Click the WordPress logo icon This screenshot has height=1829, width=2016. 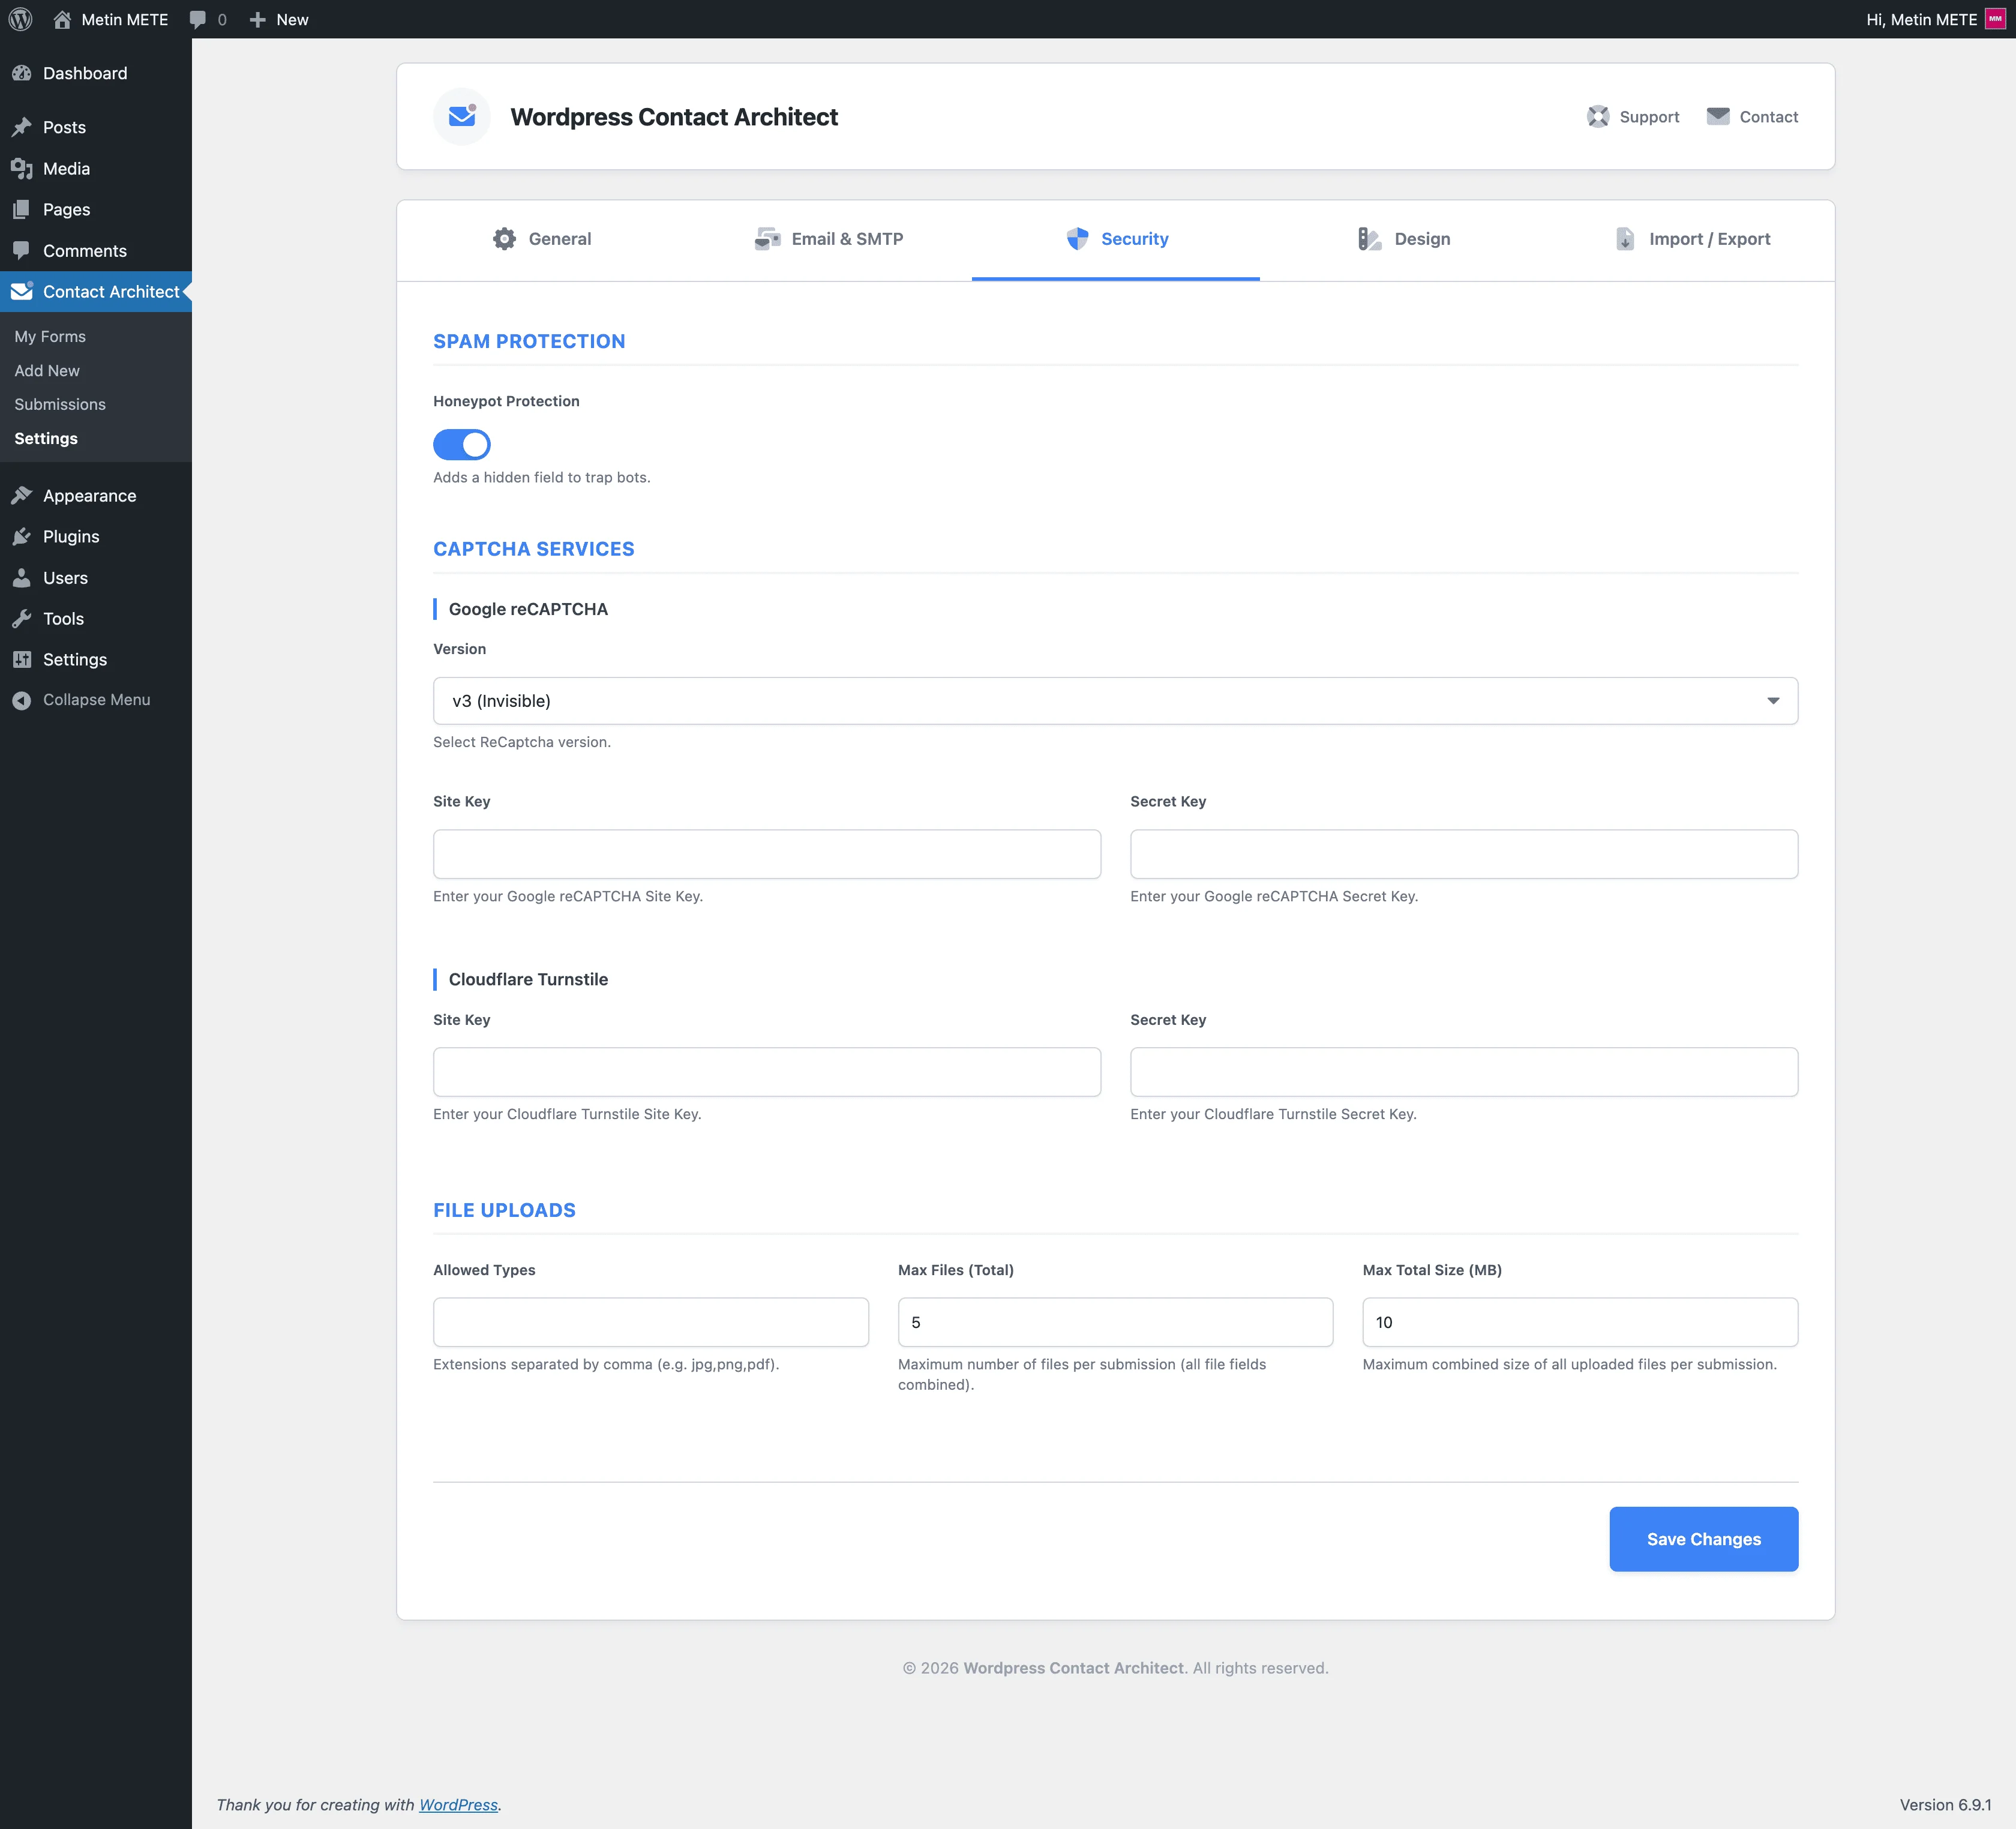point(20,19)
